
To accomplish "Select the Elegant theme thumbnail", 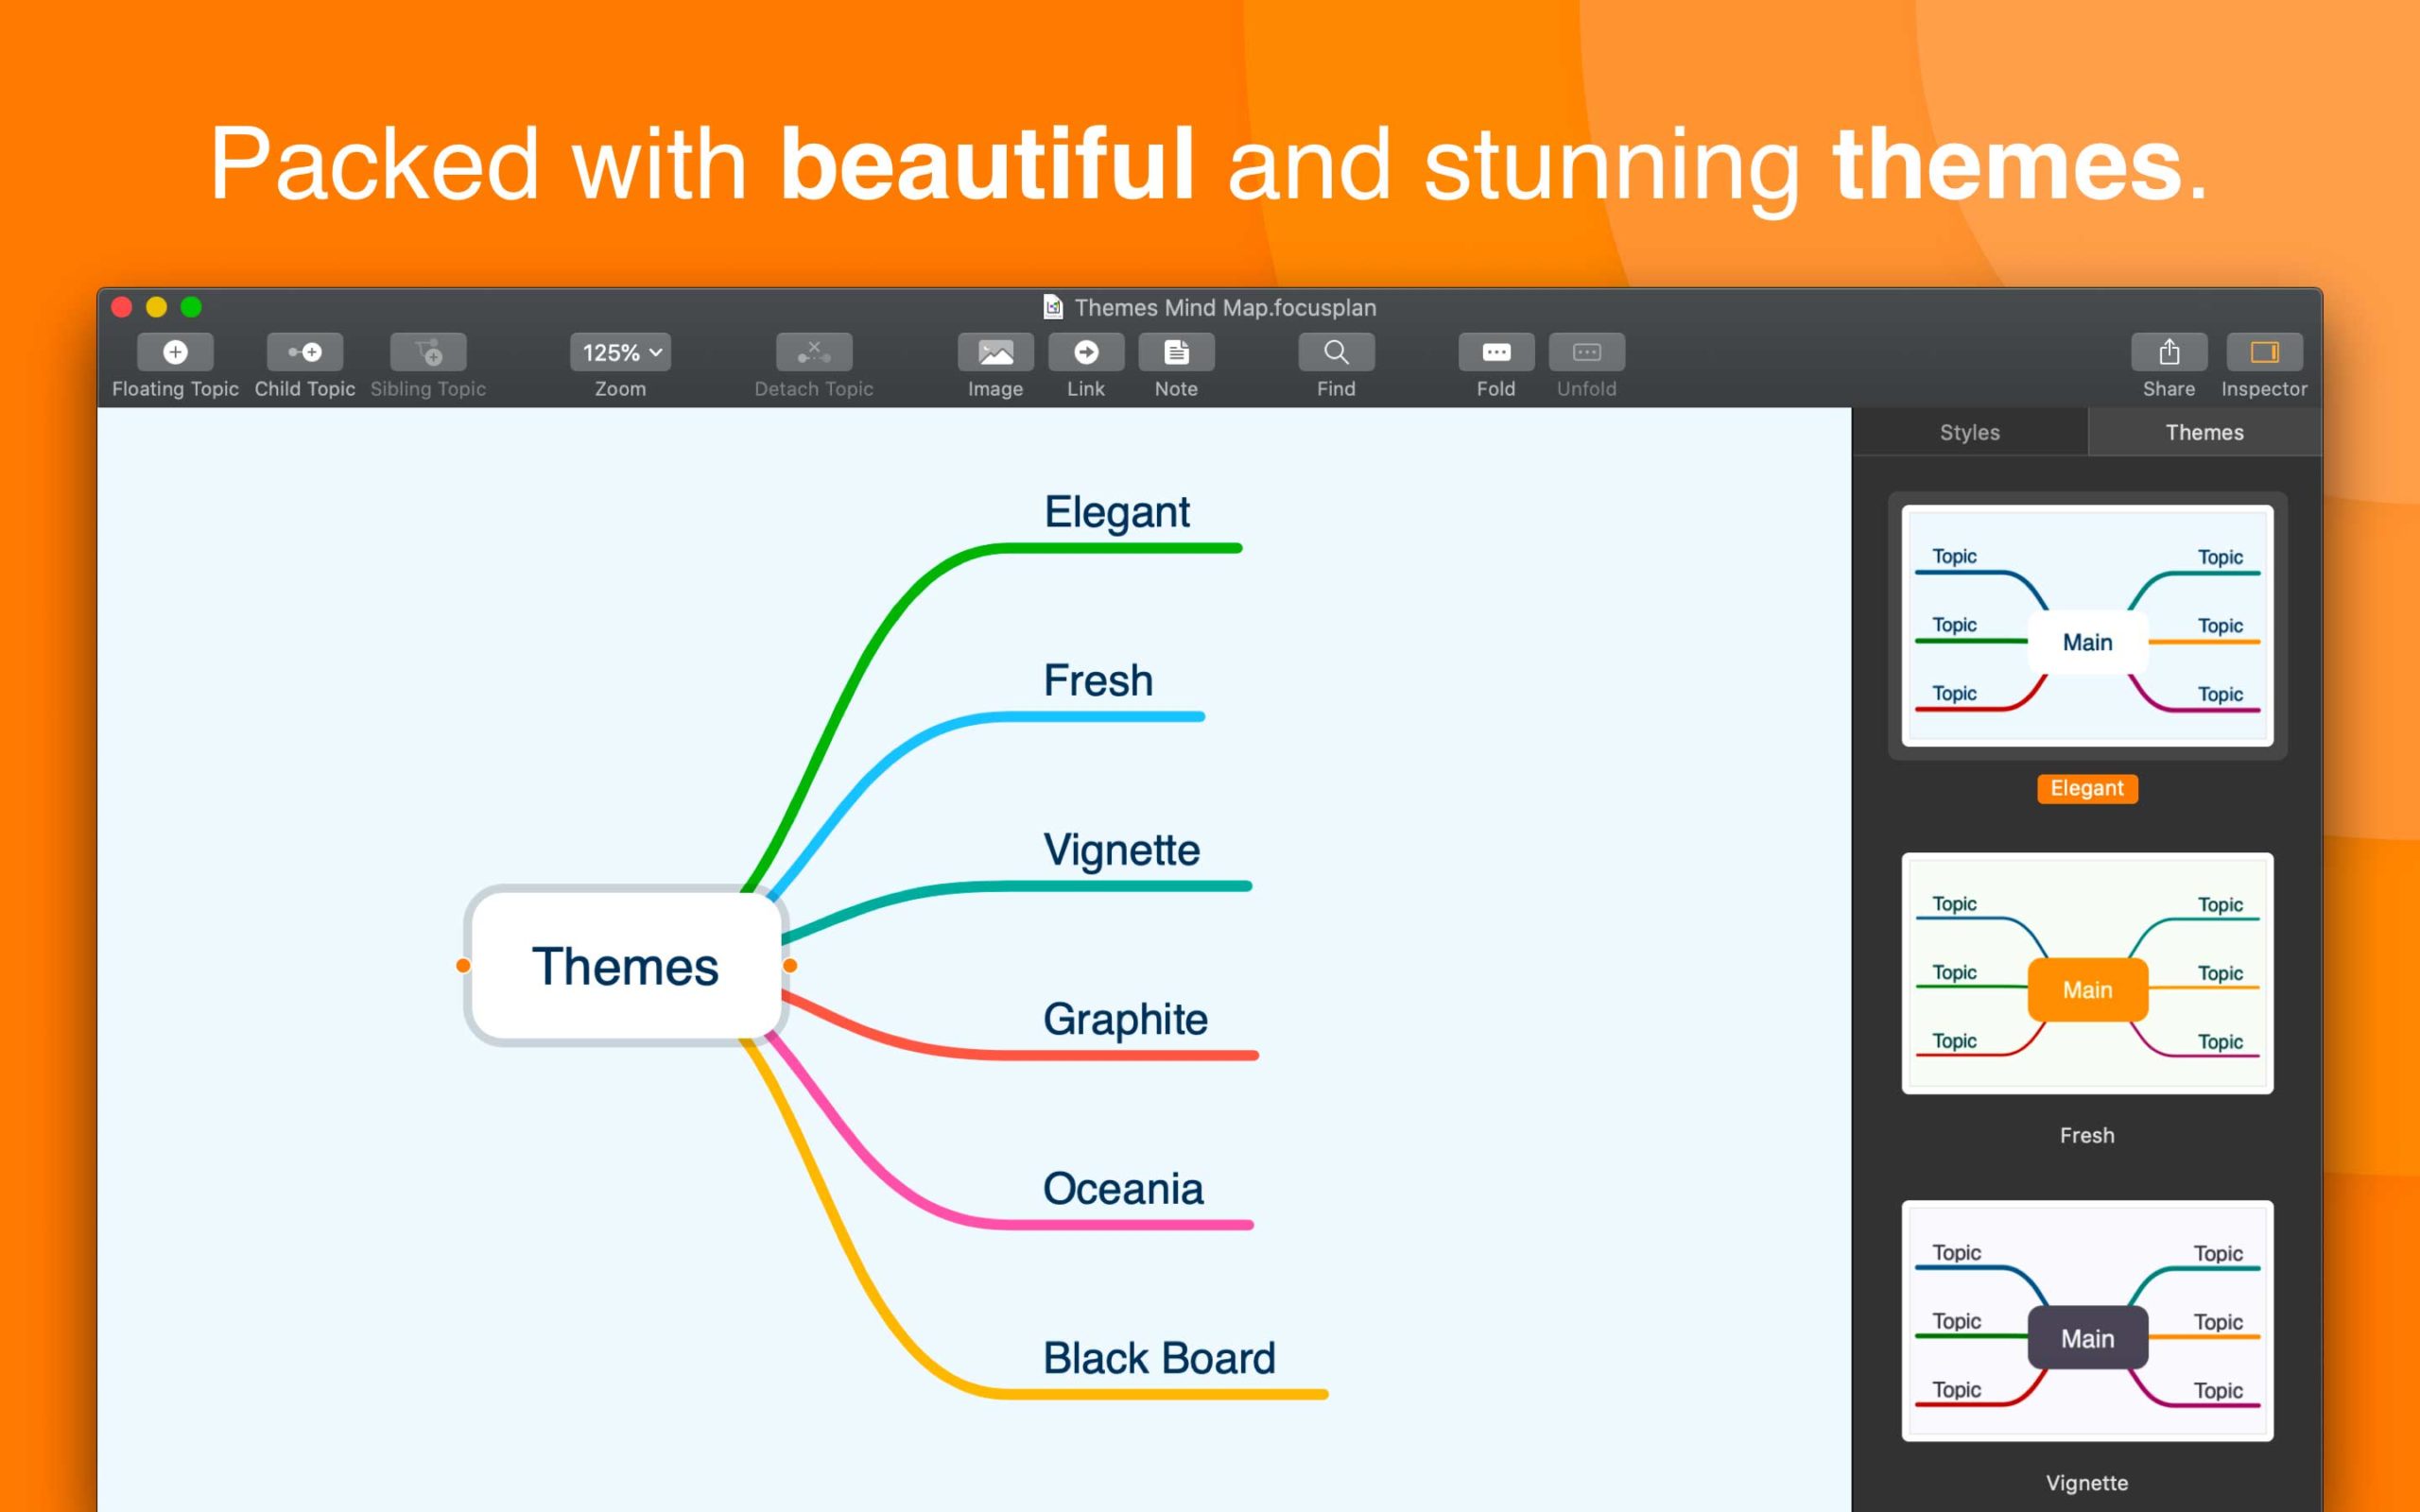I will (2087, 626).
